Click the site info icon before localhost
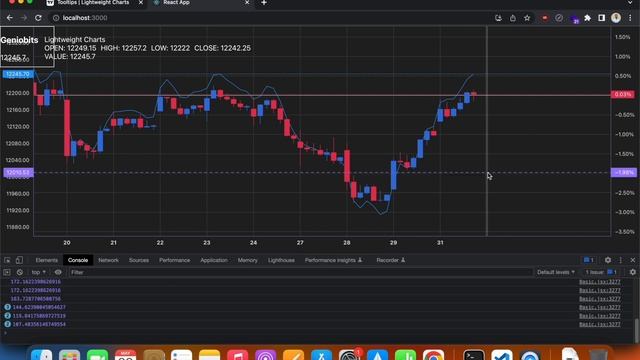Viewport: 640px width, 360px height. [x=56, y=18]
